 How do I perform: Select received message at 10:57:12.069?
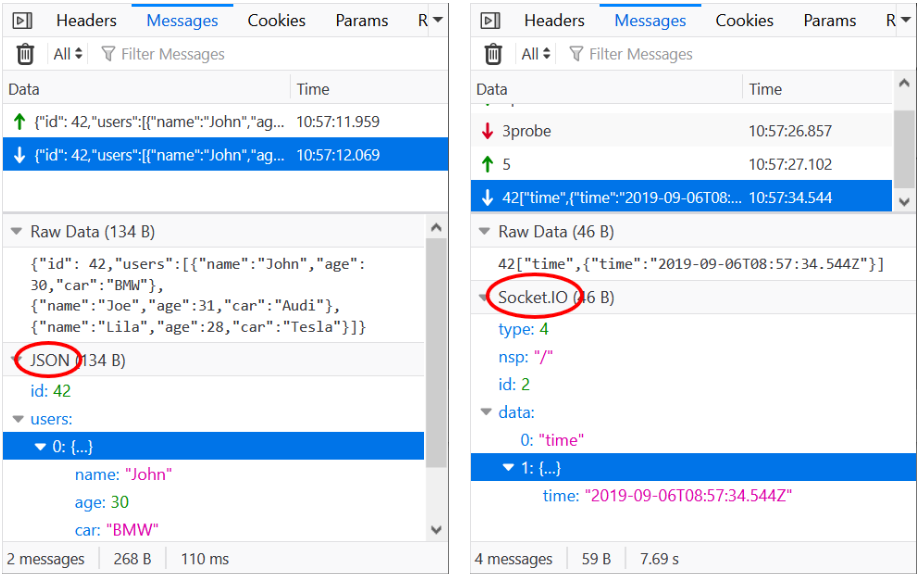[226, 155]
